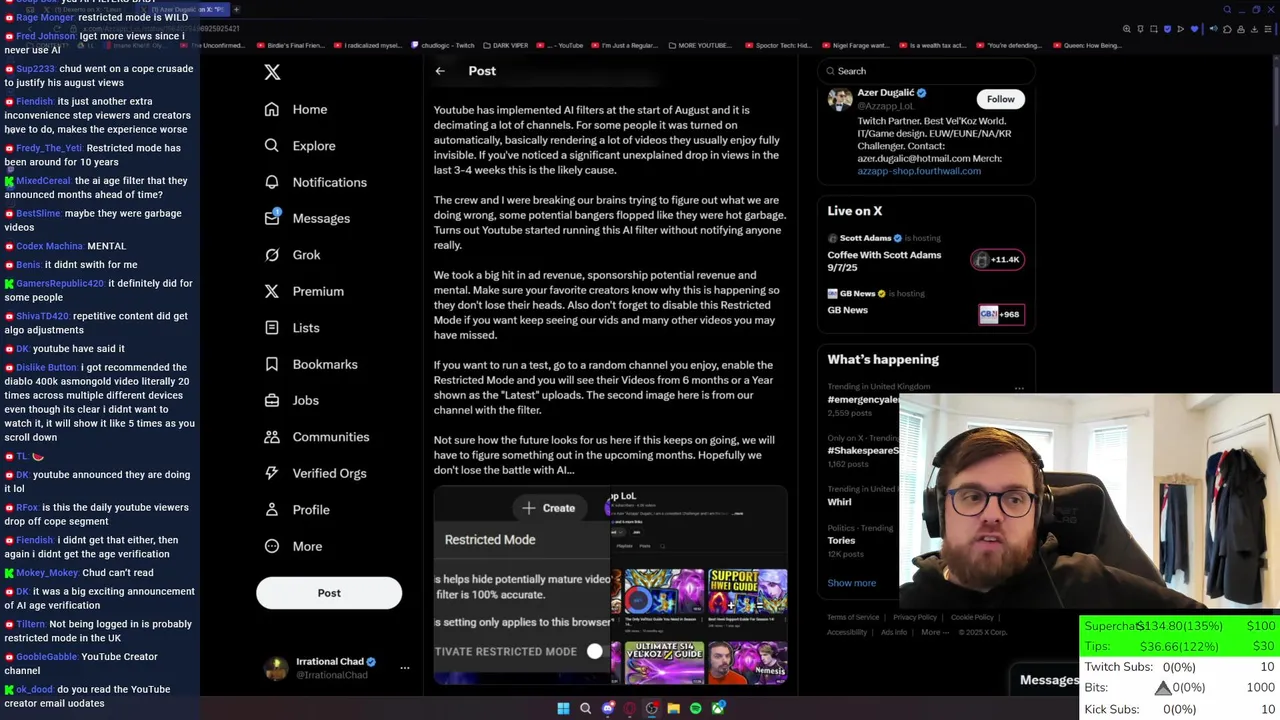
Task: Open Messages in the sidebar
Action: (307, 218)
